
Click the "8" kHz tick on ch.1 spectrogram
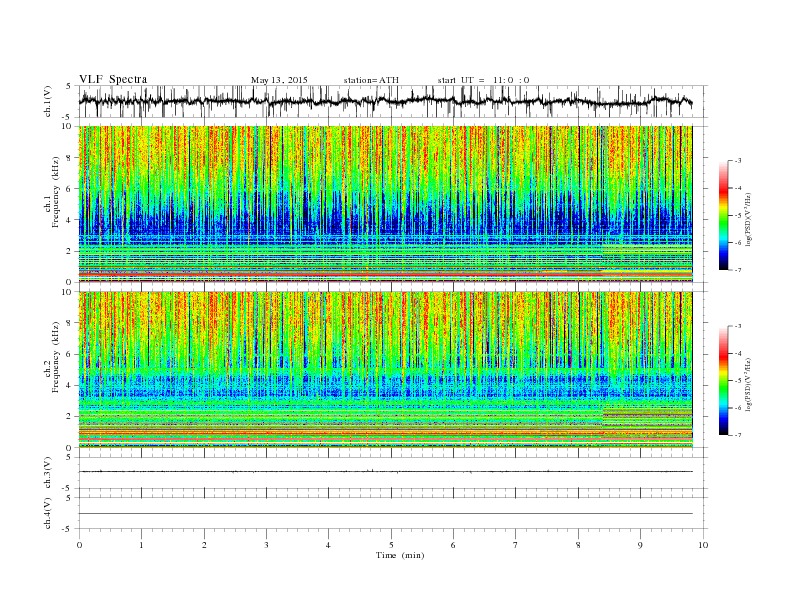[x=70, y=158]
